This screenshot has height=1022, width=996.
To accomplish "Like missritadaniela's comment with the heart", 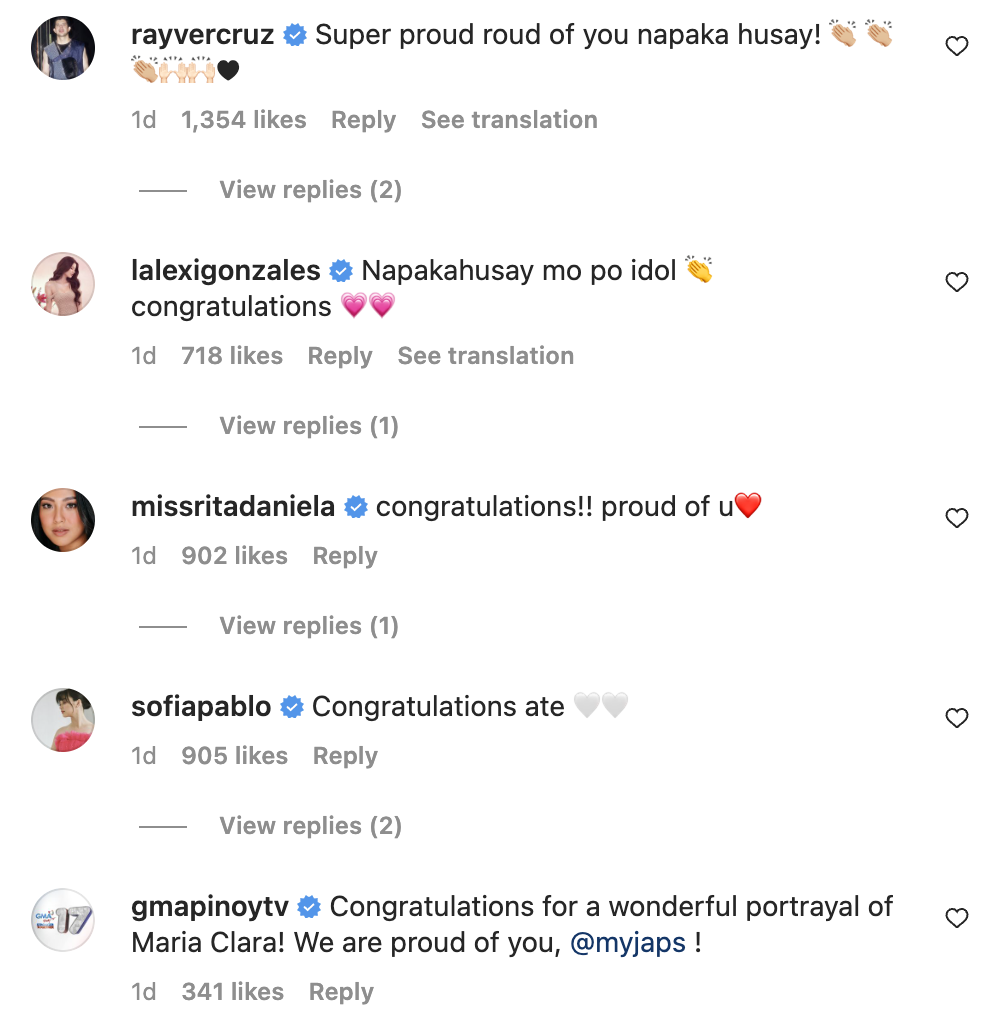I will [x=957, y=518].
